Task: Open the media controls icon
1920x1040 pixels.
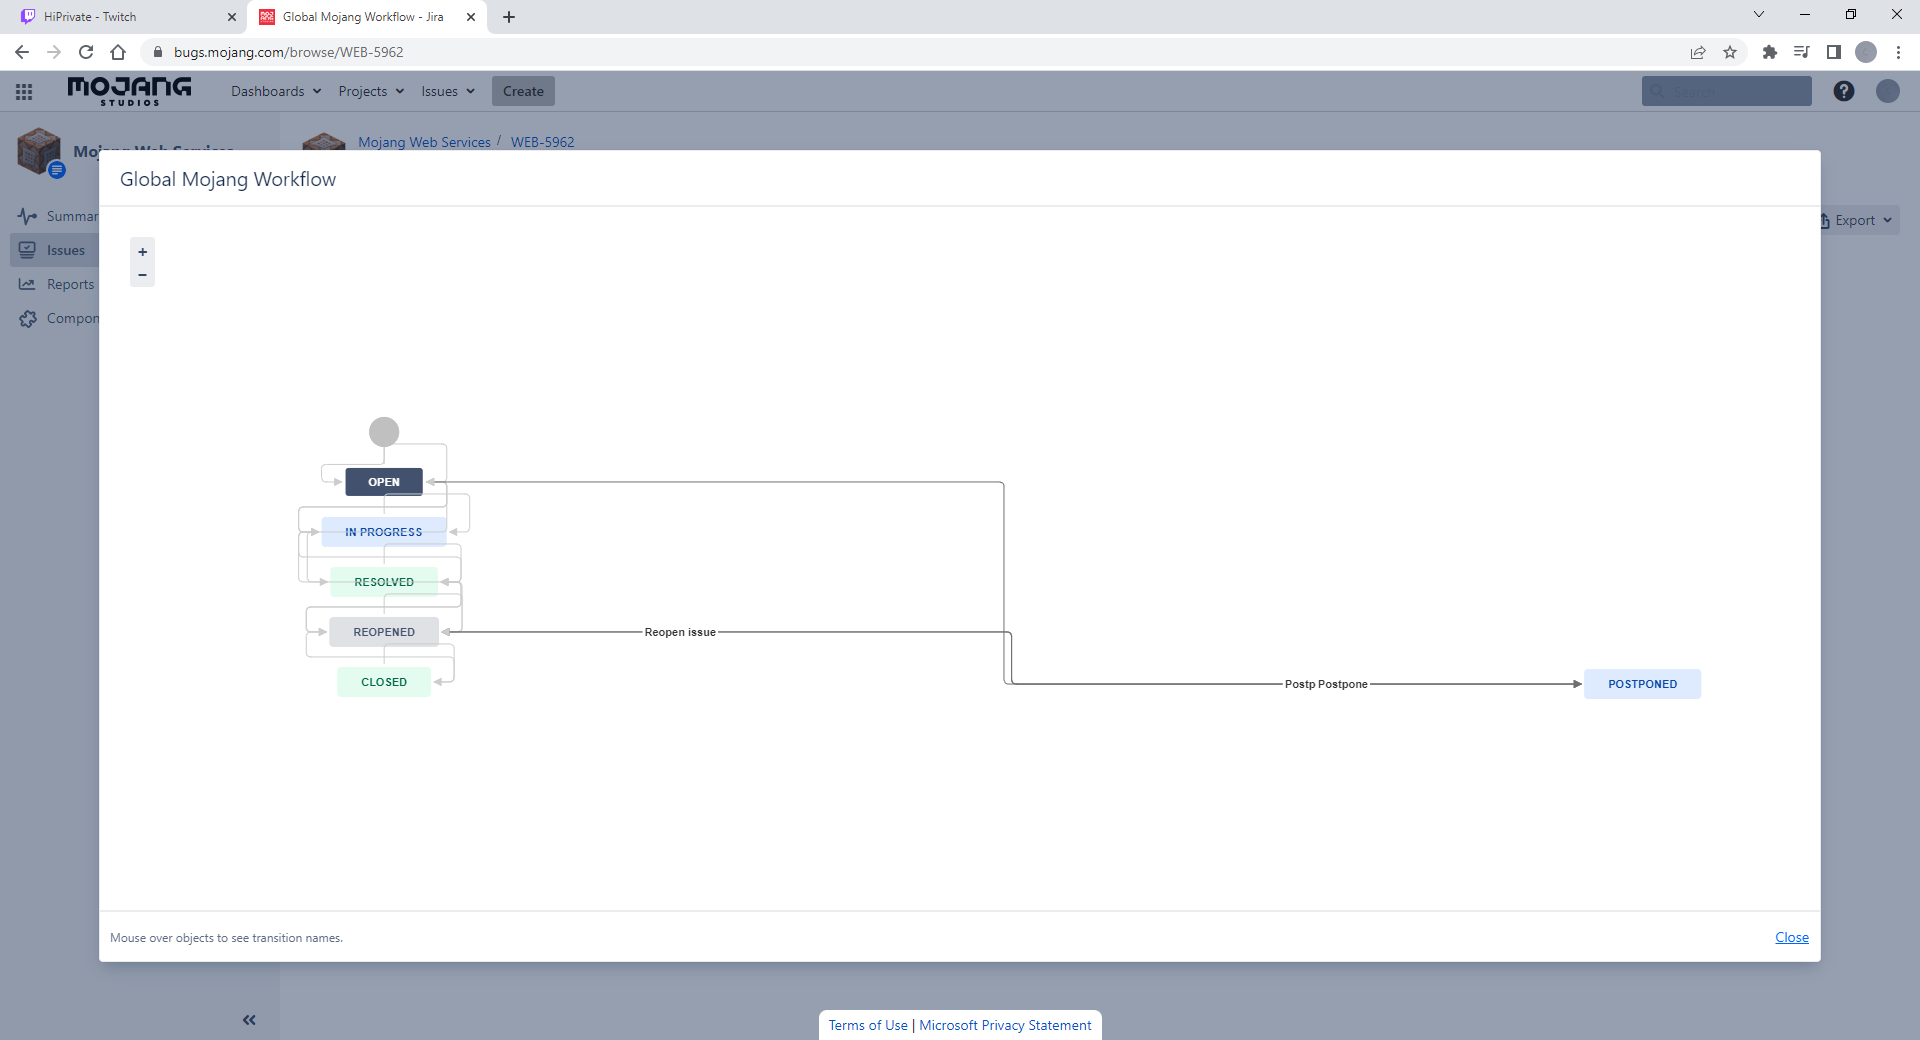Action: click(x=1802, y=52)
